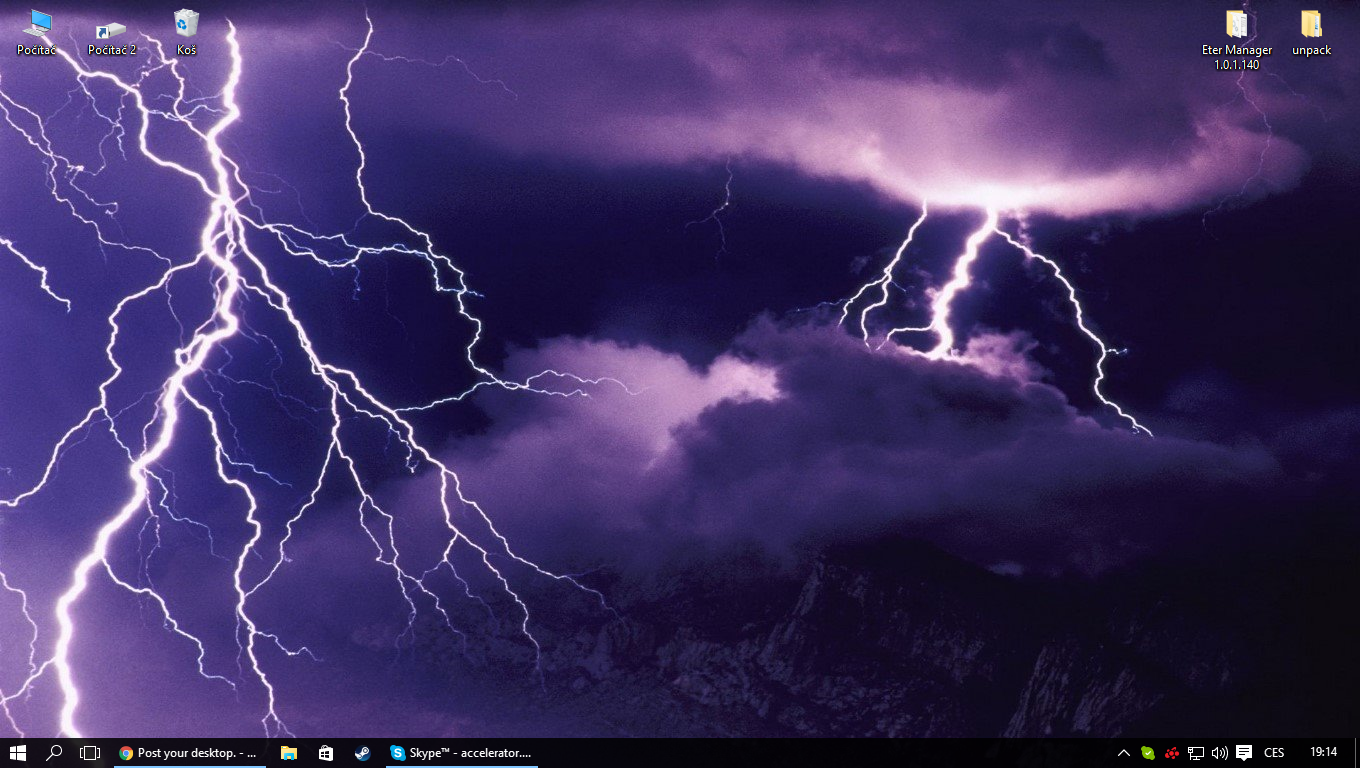
Task: Open the network connection tray icon
Action: coord(1196,753)
